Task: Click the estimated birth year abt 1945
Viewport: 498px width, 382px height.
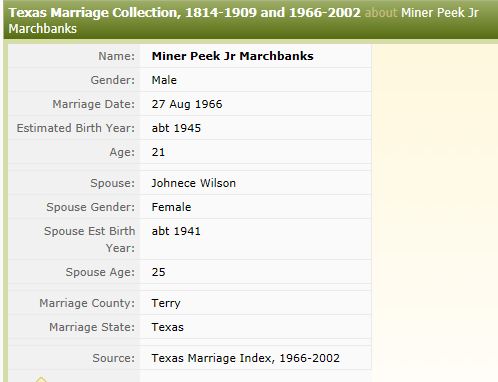Action: 176,128
